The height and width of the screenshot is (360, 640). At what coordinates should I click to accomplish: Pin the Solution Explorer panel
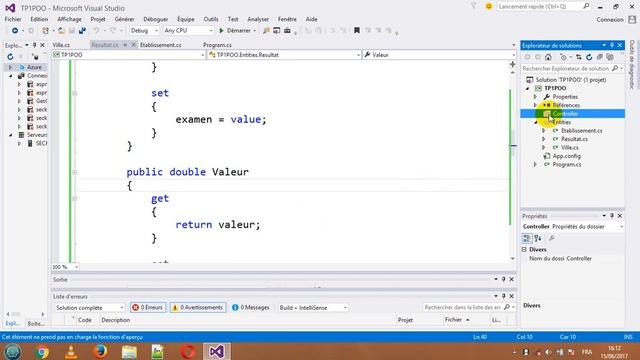click(x=612, y=45)
